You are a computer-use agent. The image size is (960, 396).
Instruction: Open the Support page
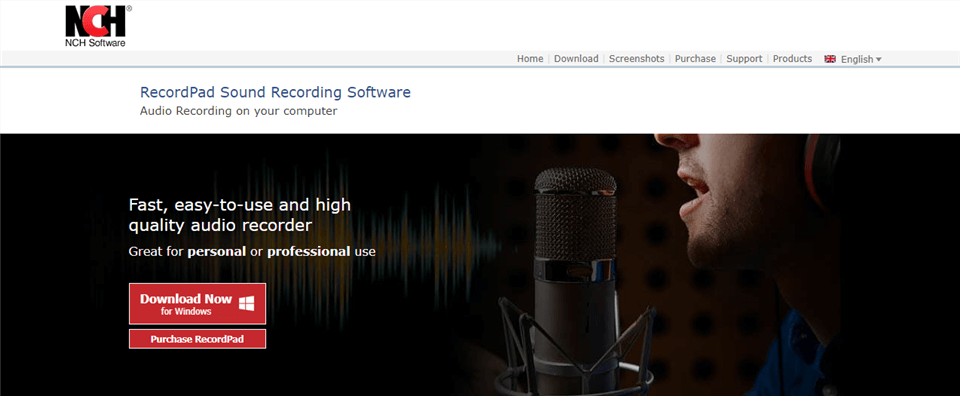[x=744, y=59]
